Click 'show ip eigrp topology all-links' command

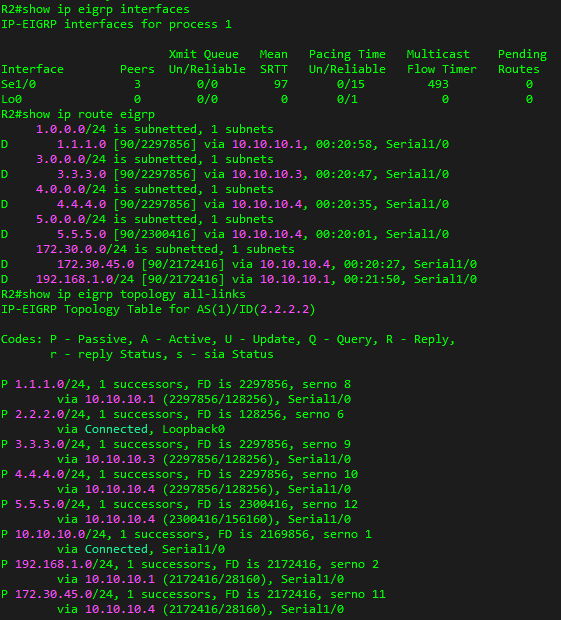pyautogui.click(x=123, y=295)
